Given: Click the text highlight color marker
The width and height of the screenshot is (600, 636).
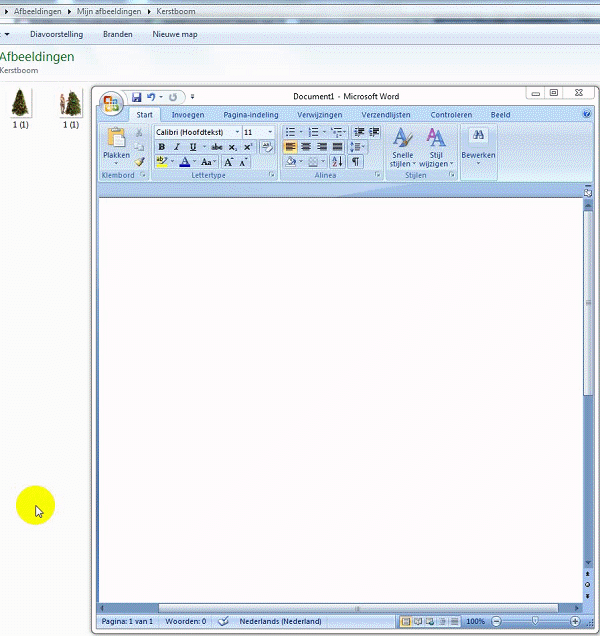Looking at the screenshot, I should [162, 162].
